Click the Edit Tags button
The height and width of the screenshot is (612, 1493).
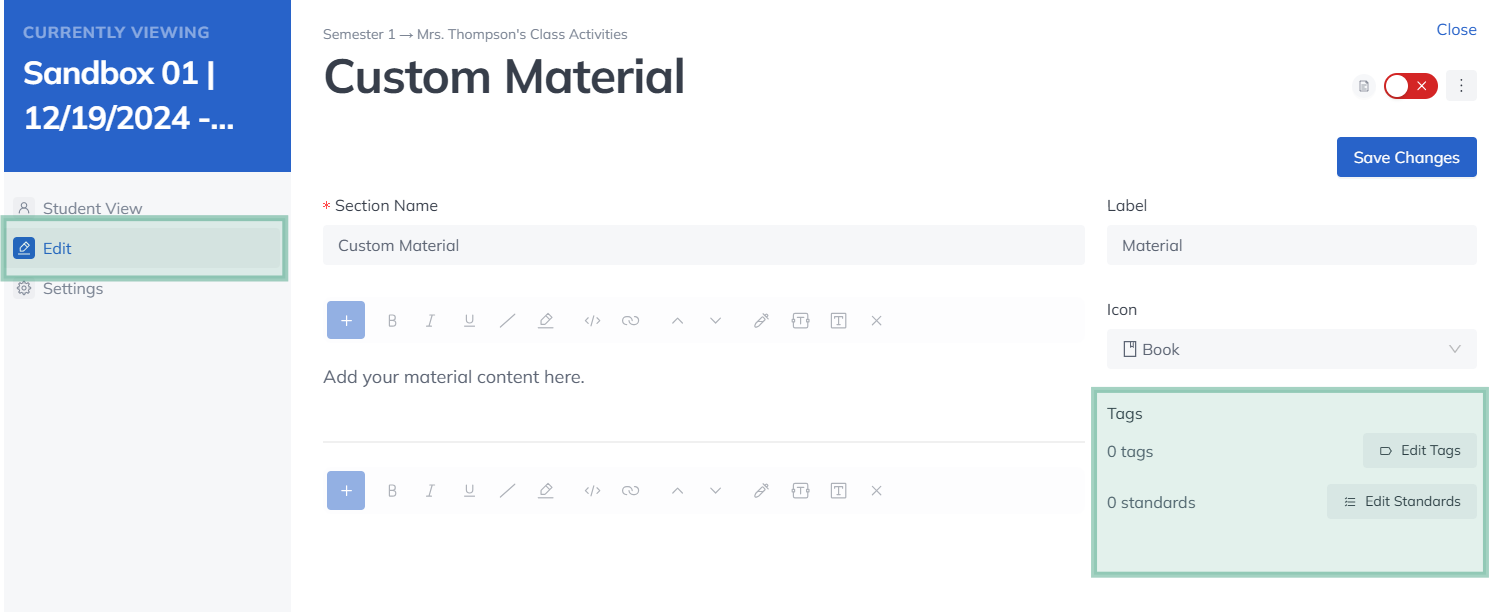(1419, 450)
